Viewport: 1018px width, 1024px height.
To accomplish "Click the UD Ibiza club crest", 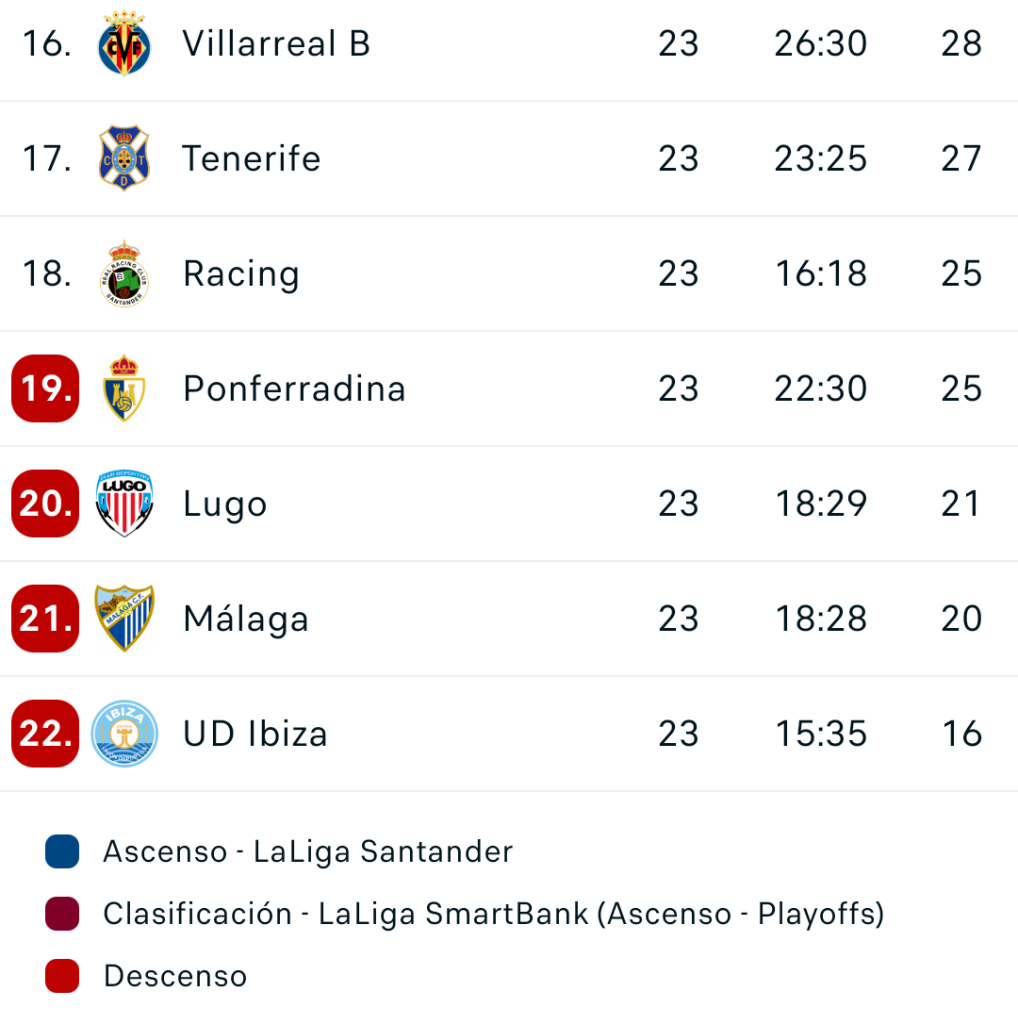I will pos(124,733).
